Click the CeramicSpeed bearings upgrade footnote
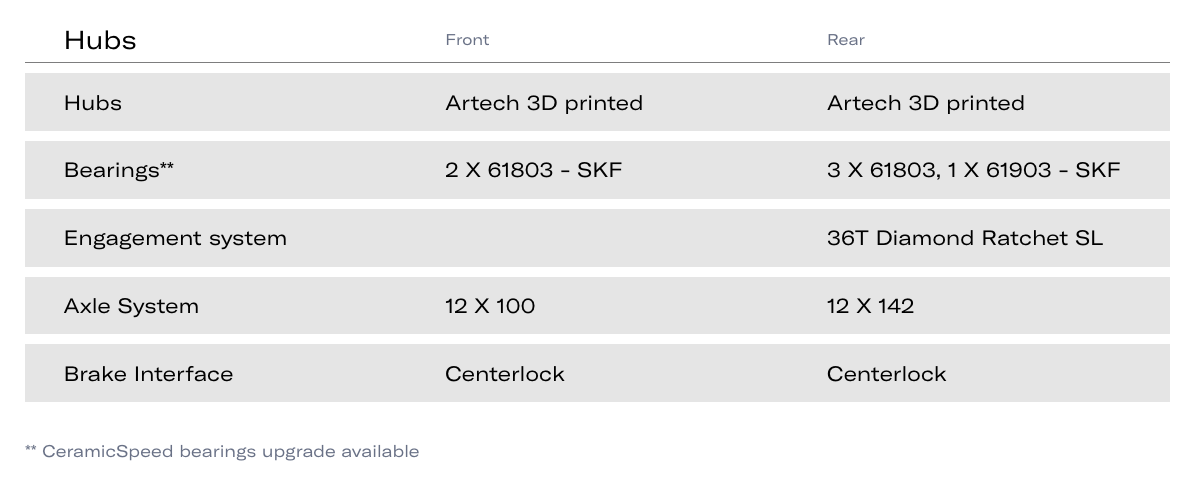The height and width of the screenshot is (488, 1193). (221, 451)
